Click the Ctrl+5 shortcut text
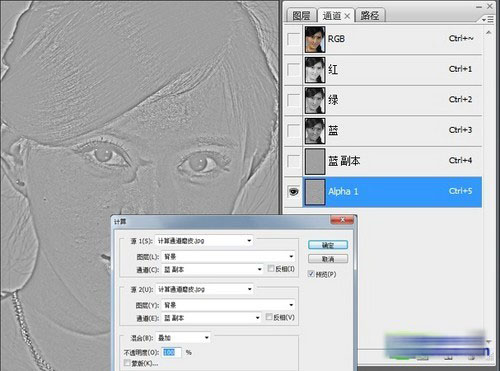 coord(460,191)
